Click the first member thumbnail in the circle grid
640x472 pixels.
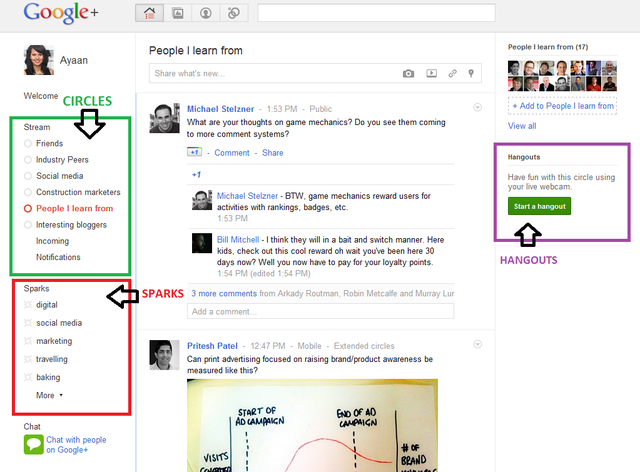tap(514, 68)
